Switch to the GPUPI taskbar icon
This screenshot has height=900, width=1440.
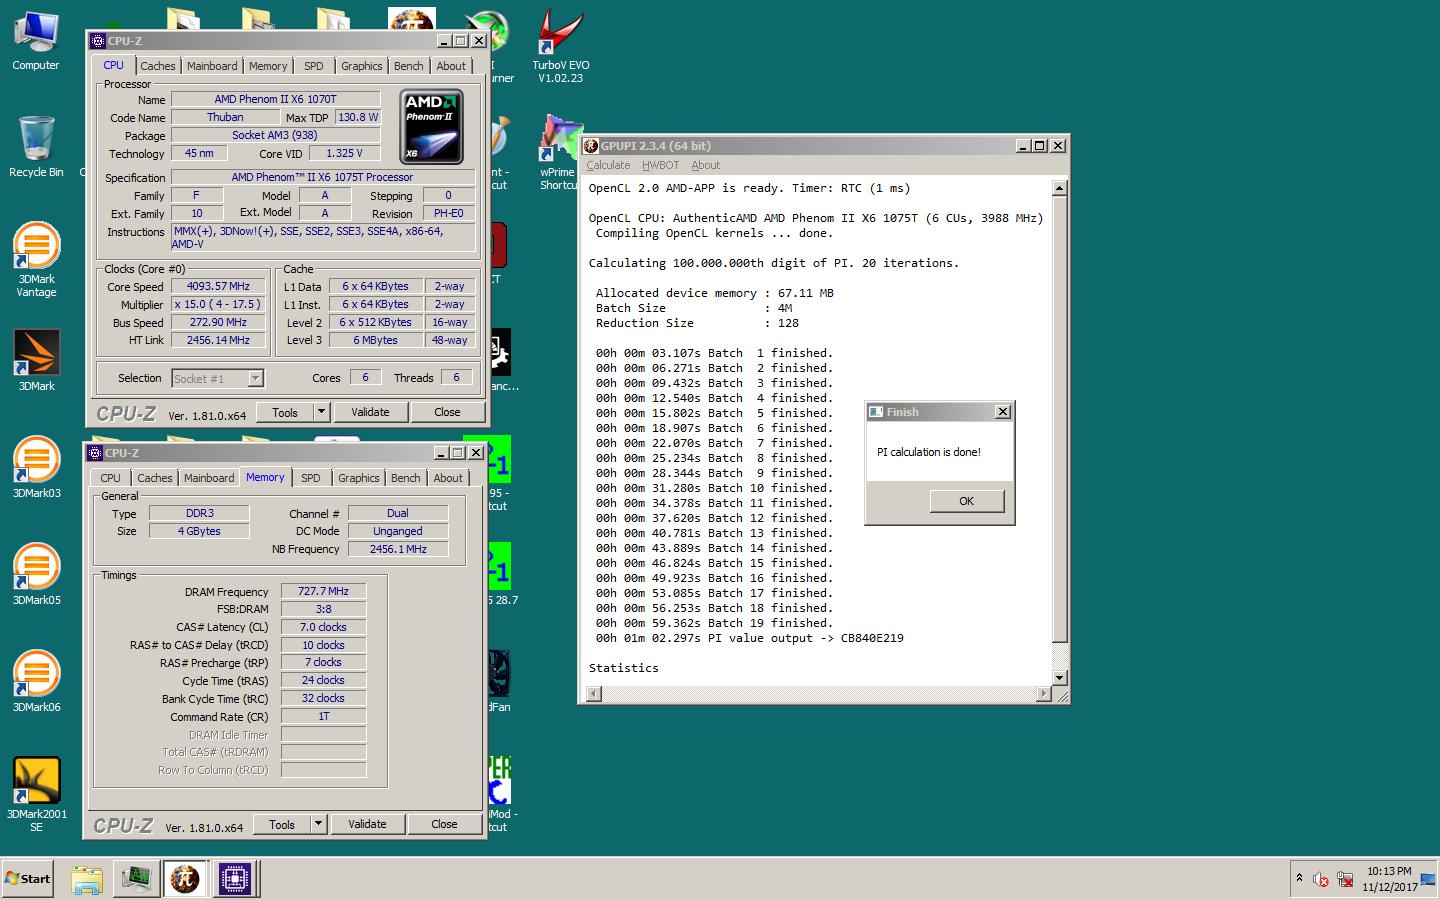[x=184, y=879]
